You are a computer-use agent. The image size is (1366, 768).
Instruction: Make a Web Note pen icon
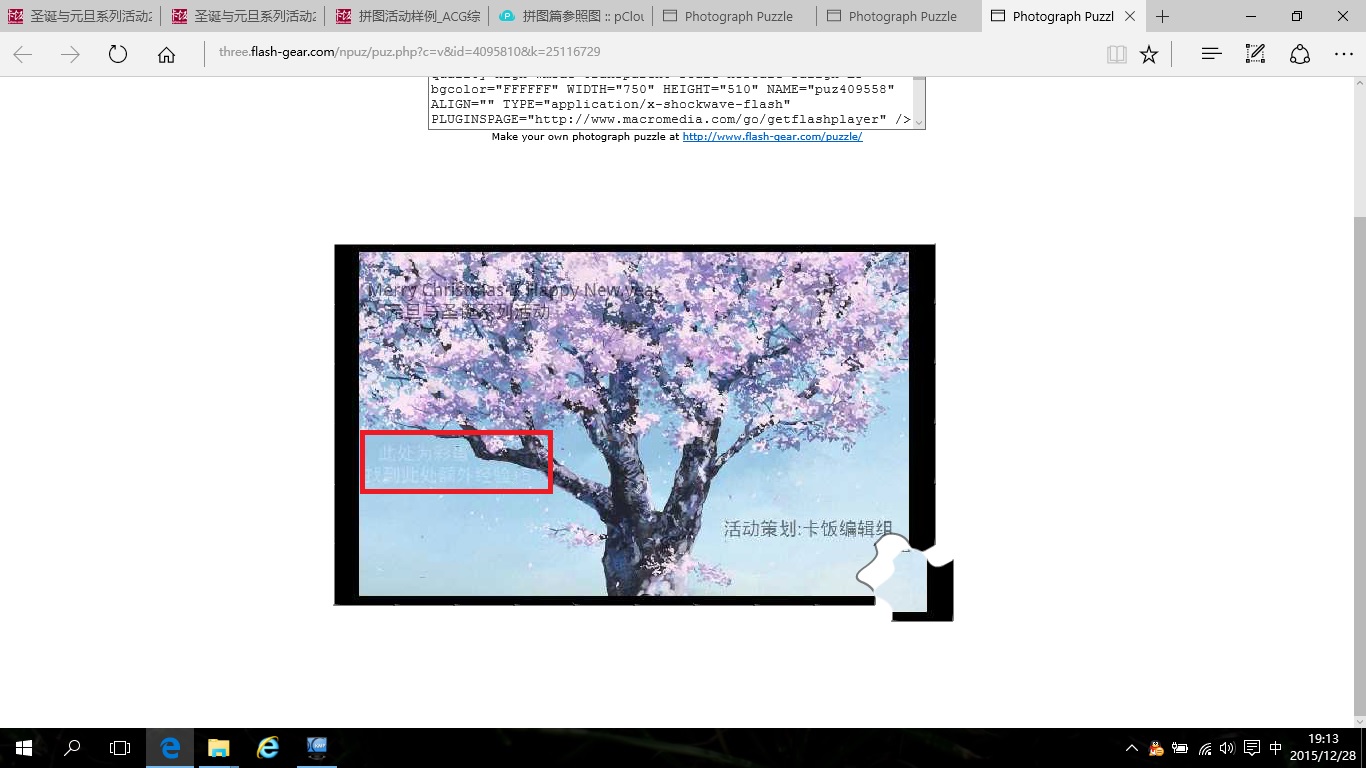(x=1255, y=55)
